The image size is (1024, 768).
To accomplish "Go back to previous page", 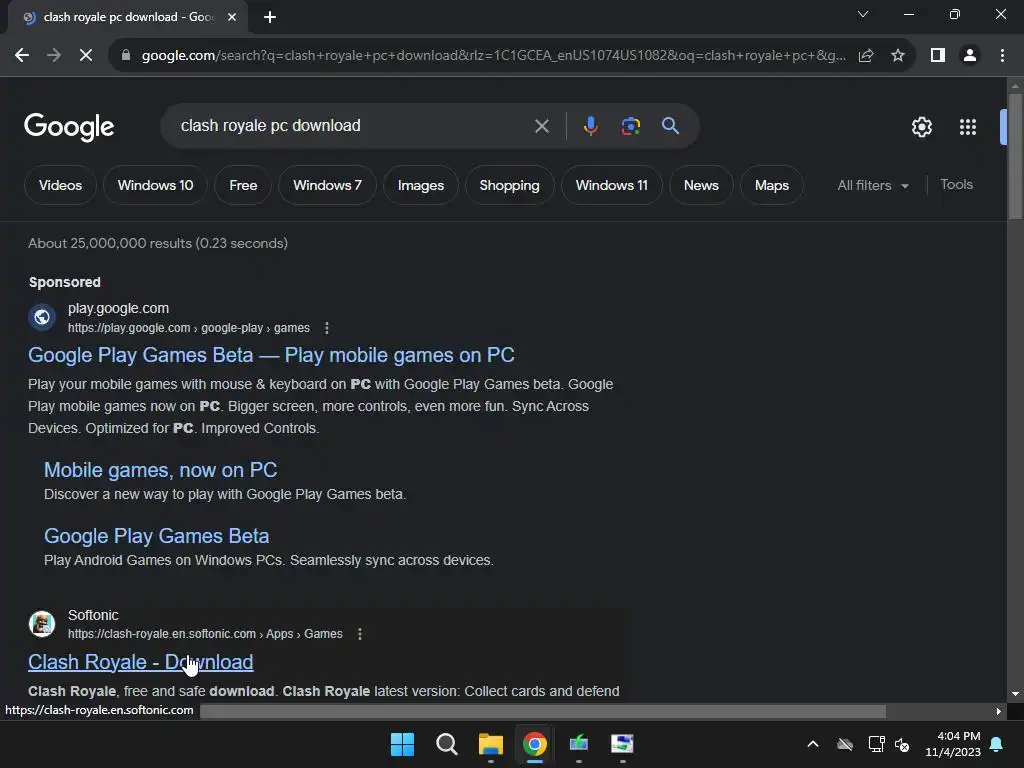I will (22, 56).
